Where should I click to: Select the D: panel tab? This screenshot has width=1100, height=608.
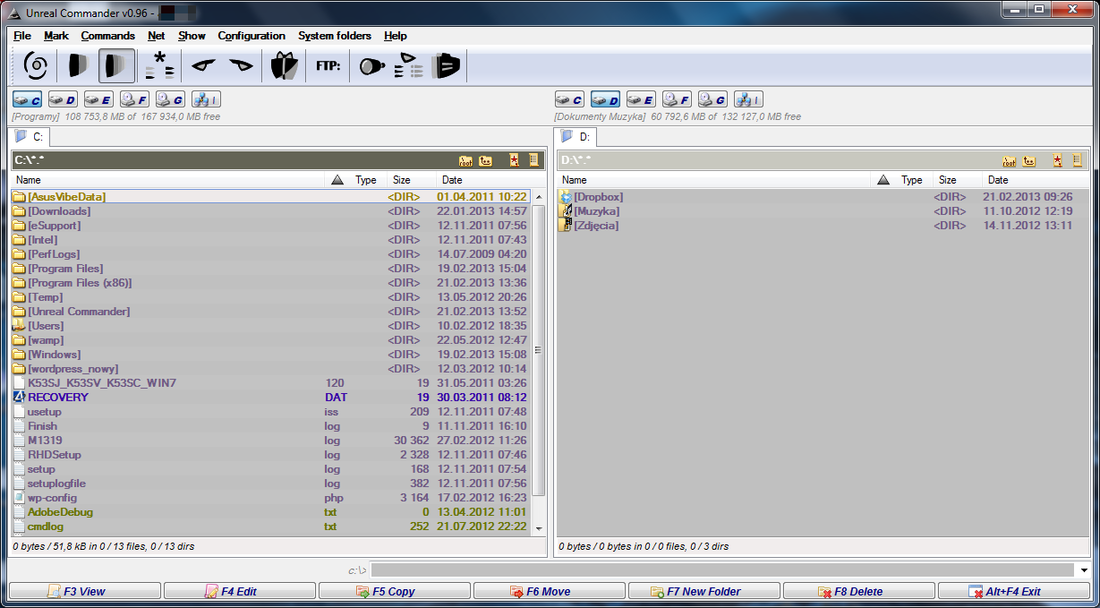point(576,137)
